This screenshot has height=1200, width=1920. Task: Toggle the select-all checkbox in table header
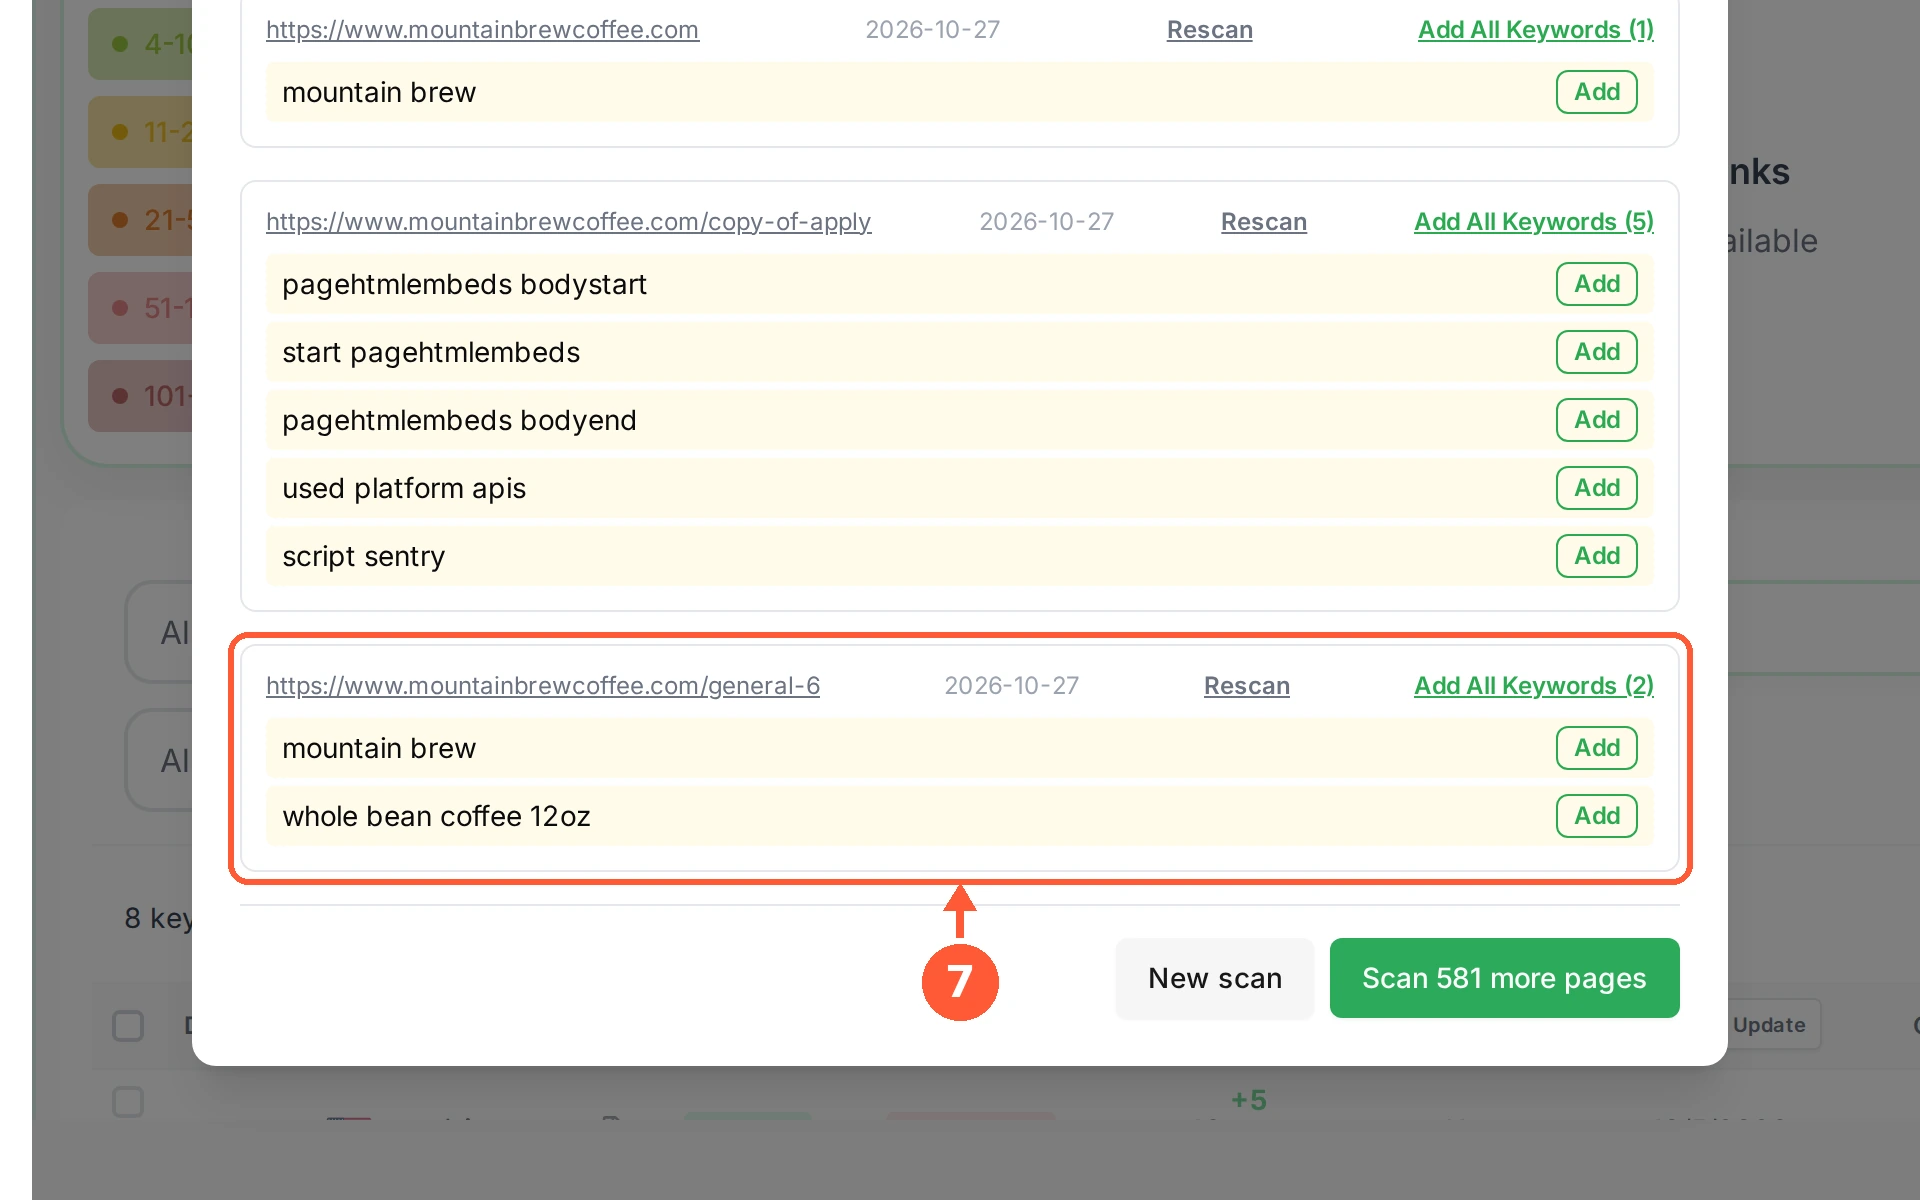(128, 1025)
